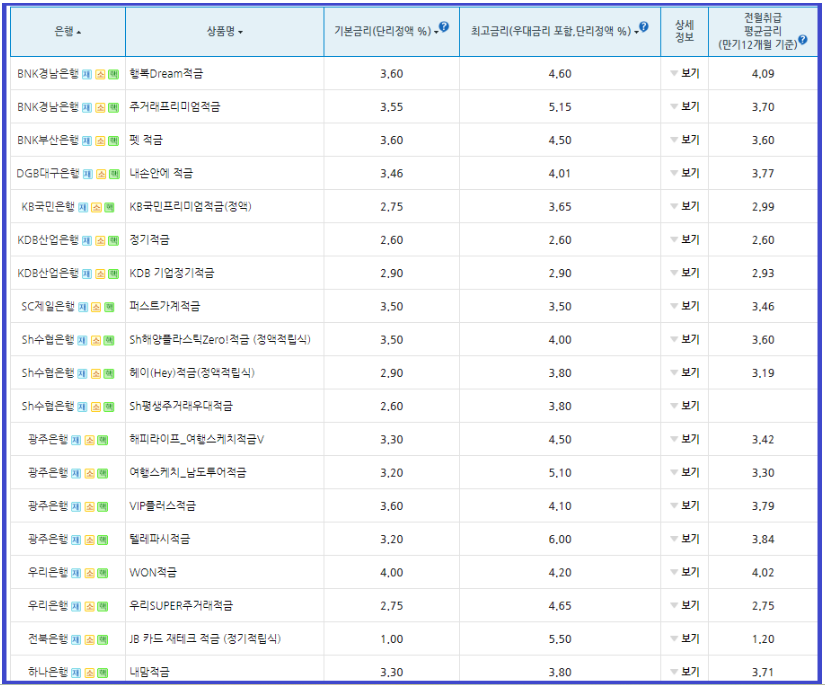Click product name 해피라이프_여행스케치적금V
The image size is (825, 685).
(197, 439)
